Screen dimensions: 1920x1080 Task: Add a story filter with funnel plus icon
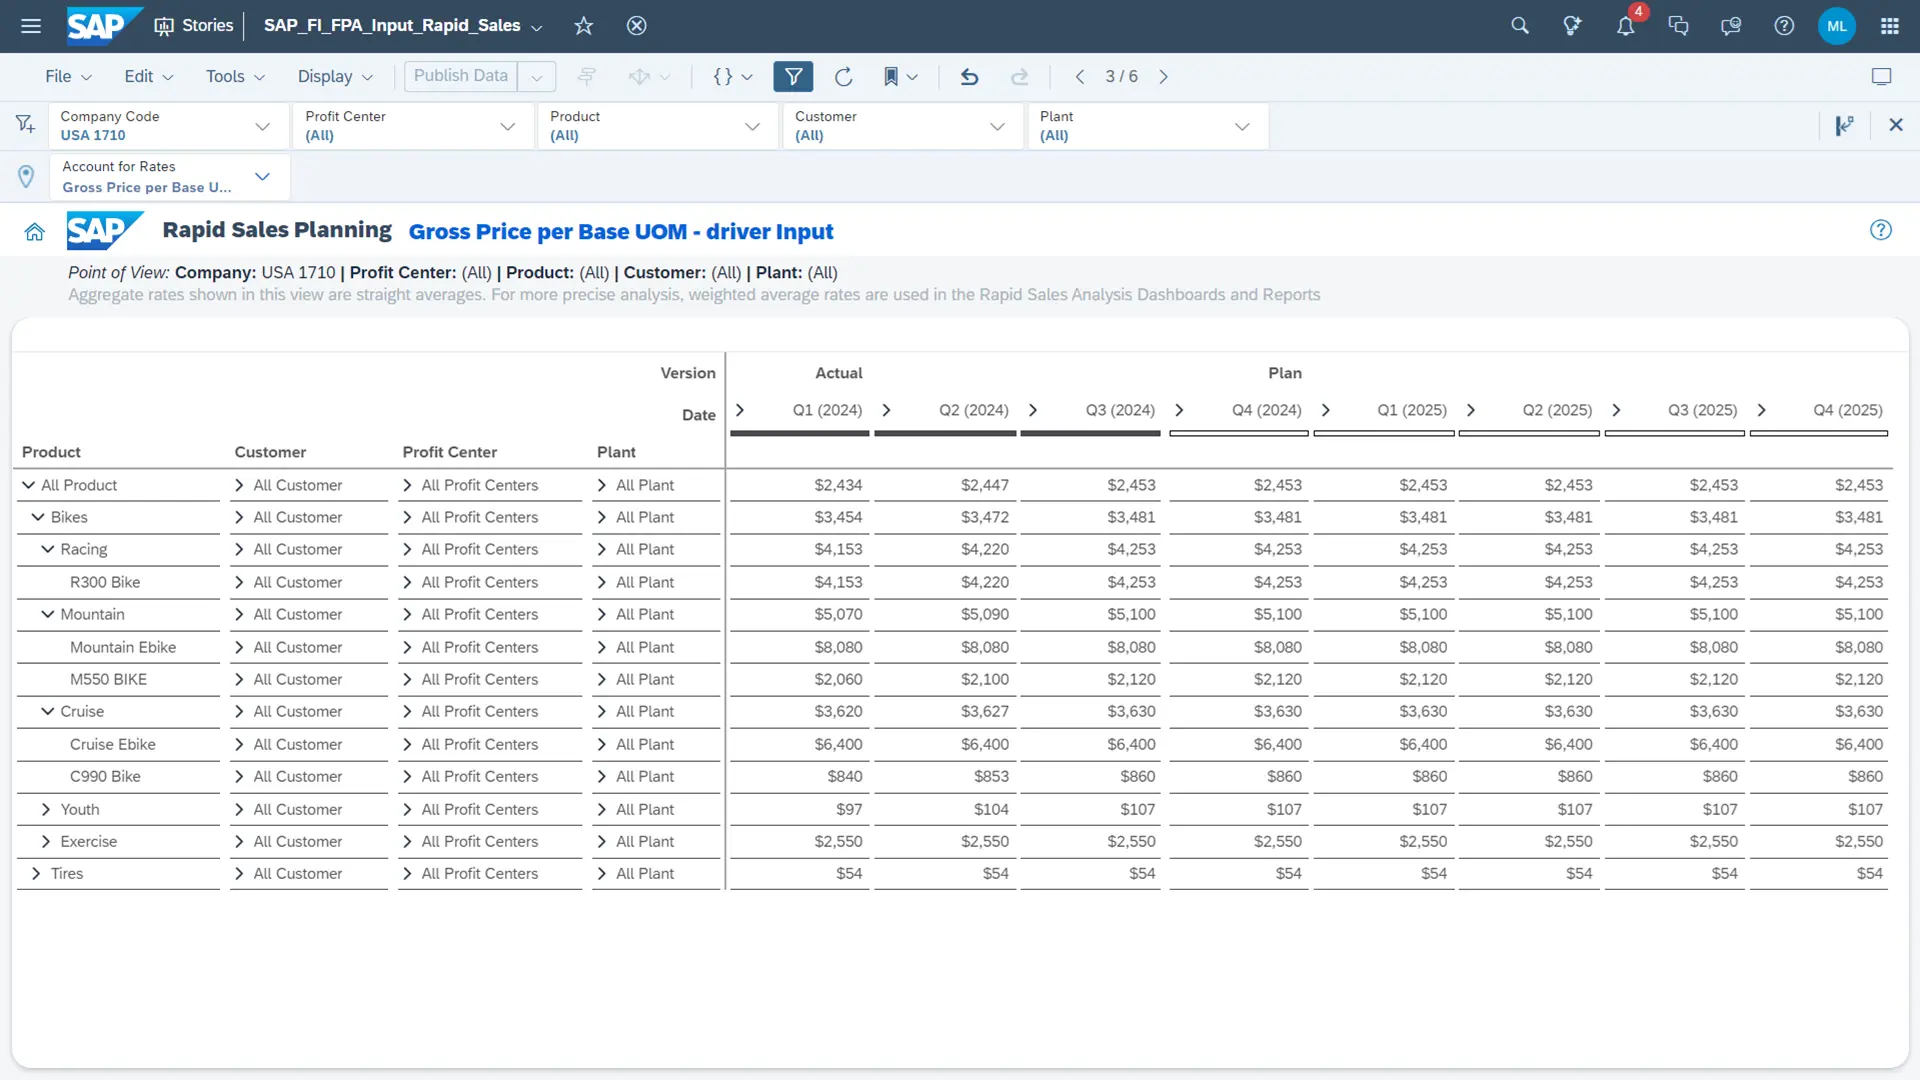[26, 124]
